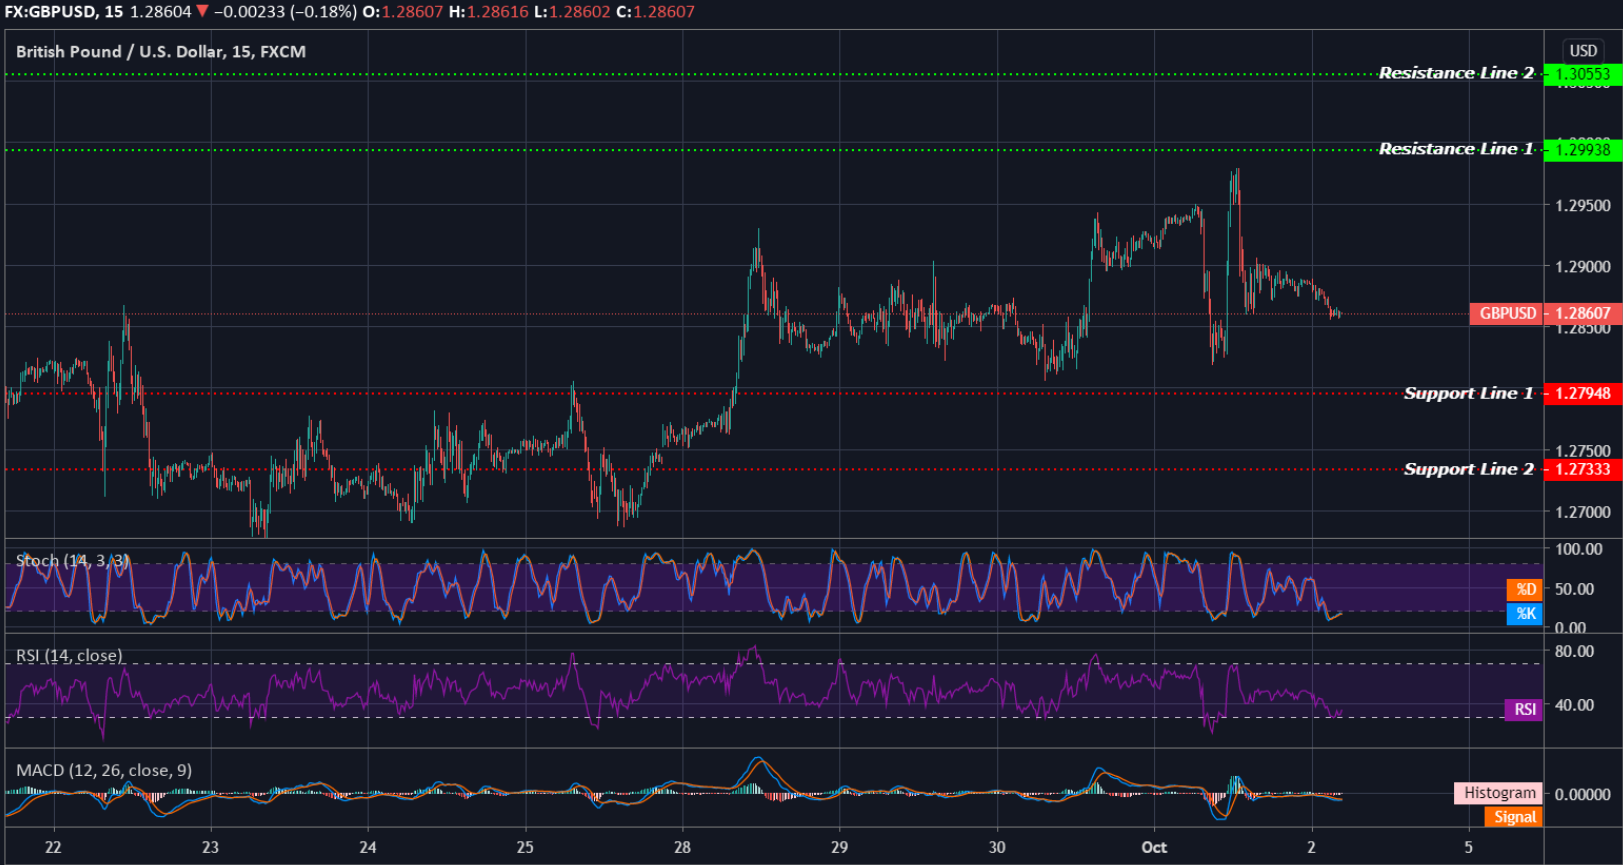Select the Resistance Line 1 label
Image resolution: width=1623 pixels, height=865 pixels.
click(x=1456, y=149)
